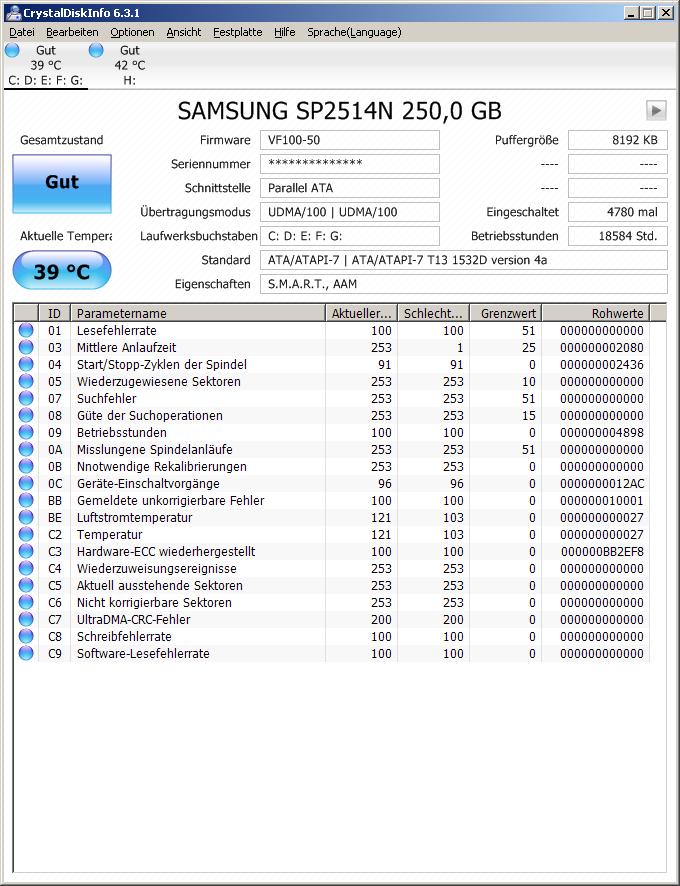Open the Festplatte menu

237,32
